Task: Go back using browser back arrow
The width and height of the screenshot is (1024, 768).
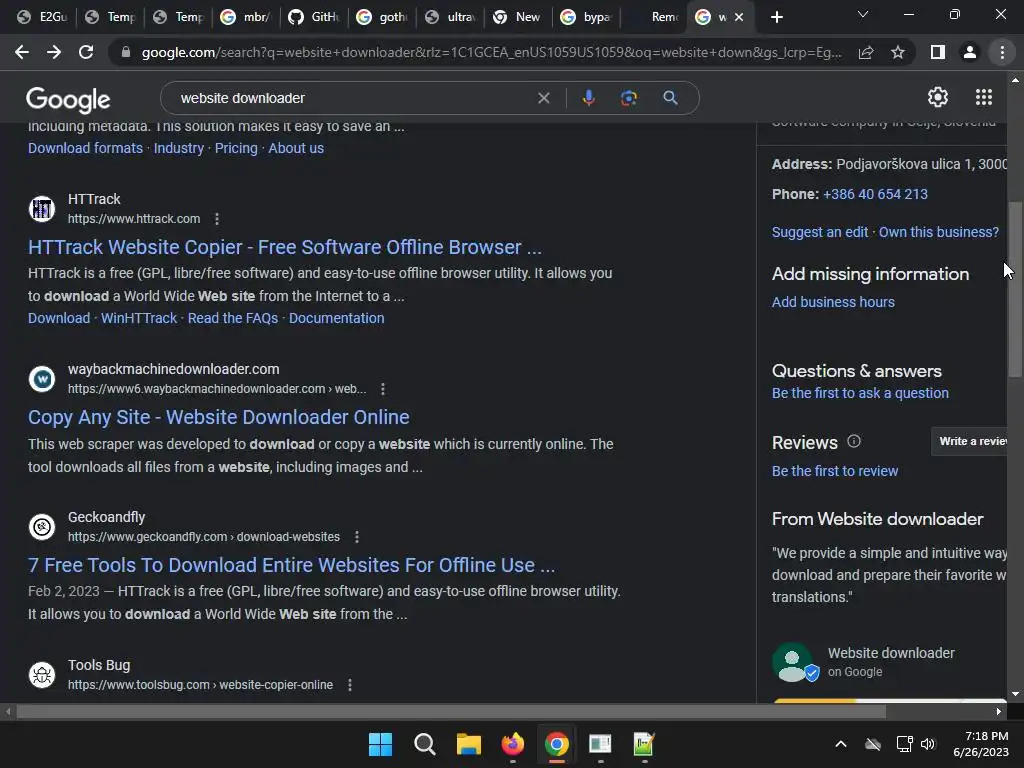Action: 22,52
